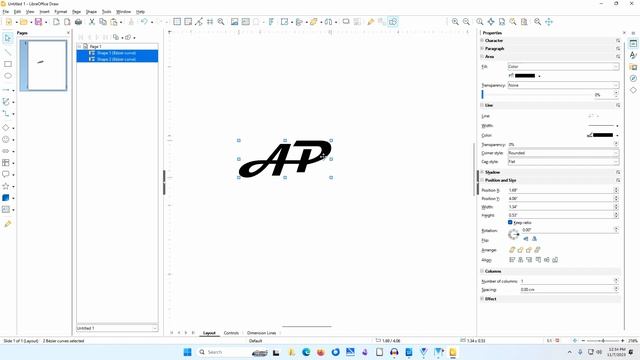Open the Shapes sidebar deck icon
Screen dimensions: 640x360
pyautogui.click(x=633, y=90)
